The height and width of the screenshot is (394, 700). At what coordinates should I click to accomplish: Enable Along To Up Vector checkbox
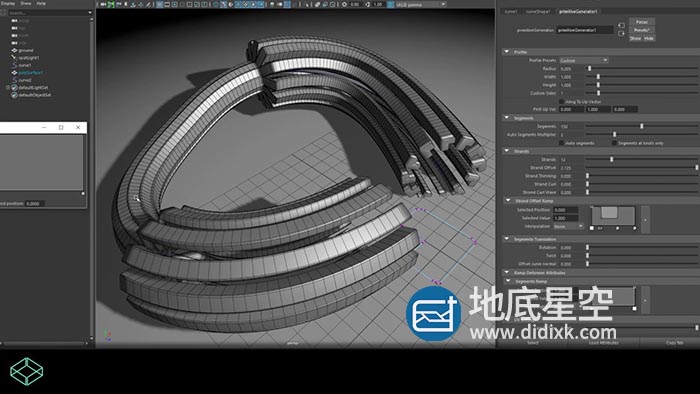(562, 102)
